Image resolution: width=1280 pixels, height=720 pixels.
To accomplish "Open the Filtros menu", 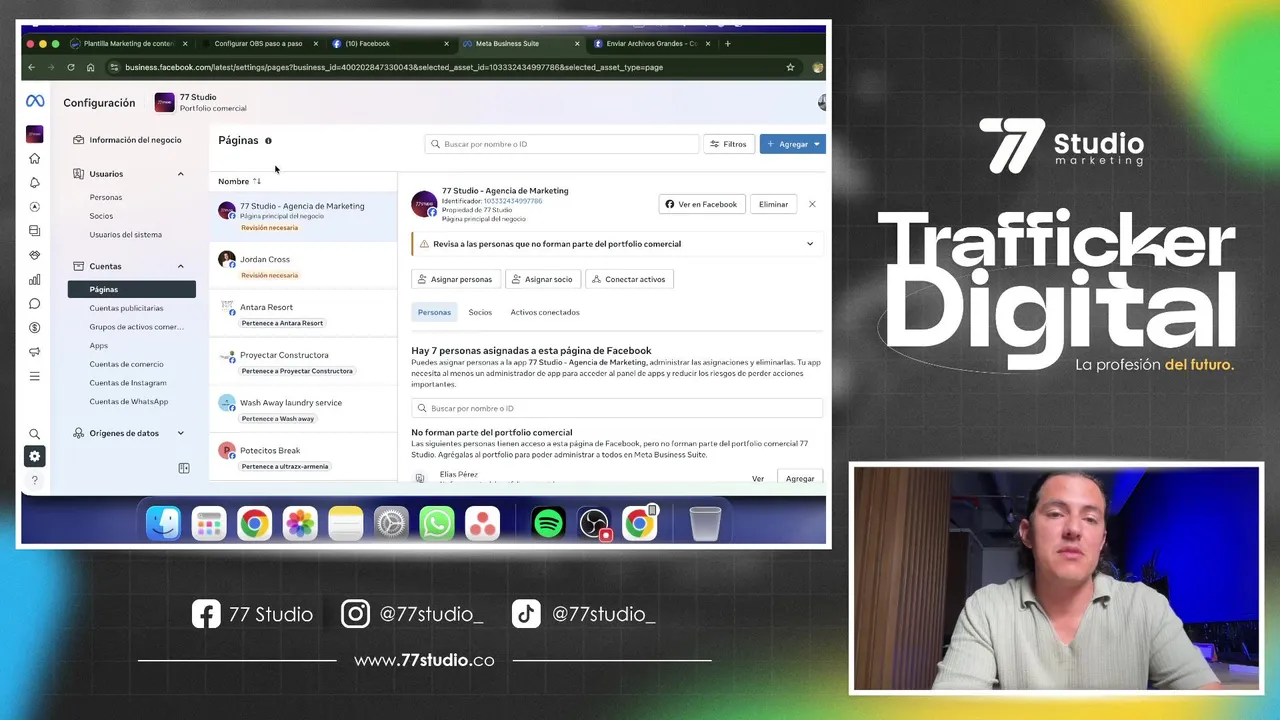I will point(729,144).
